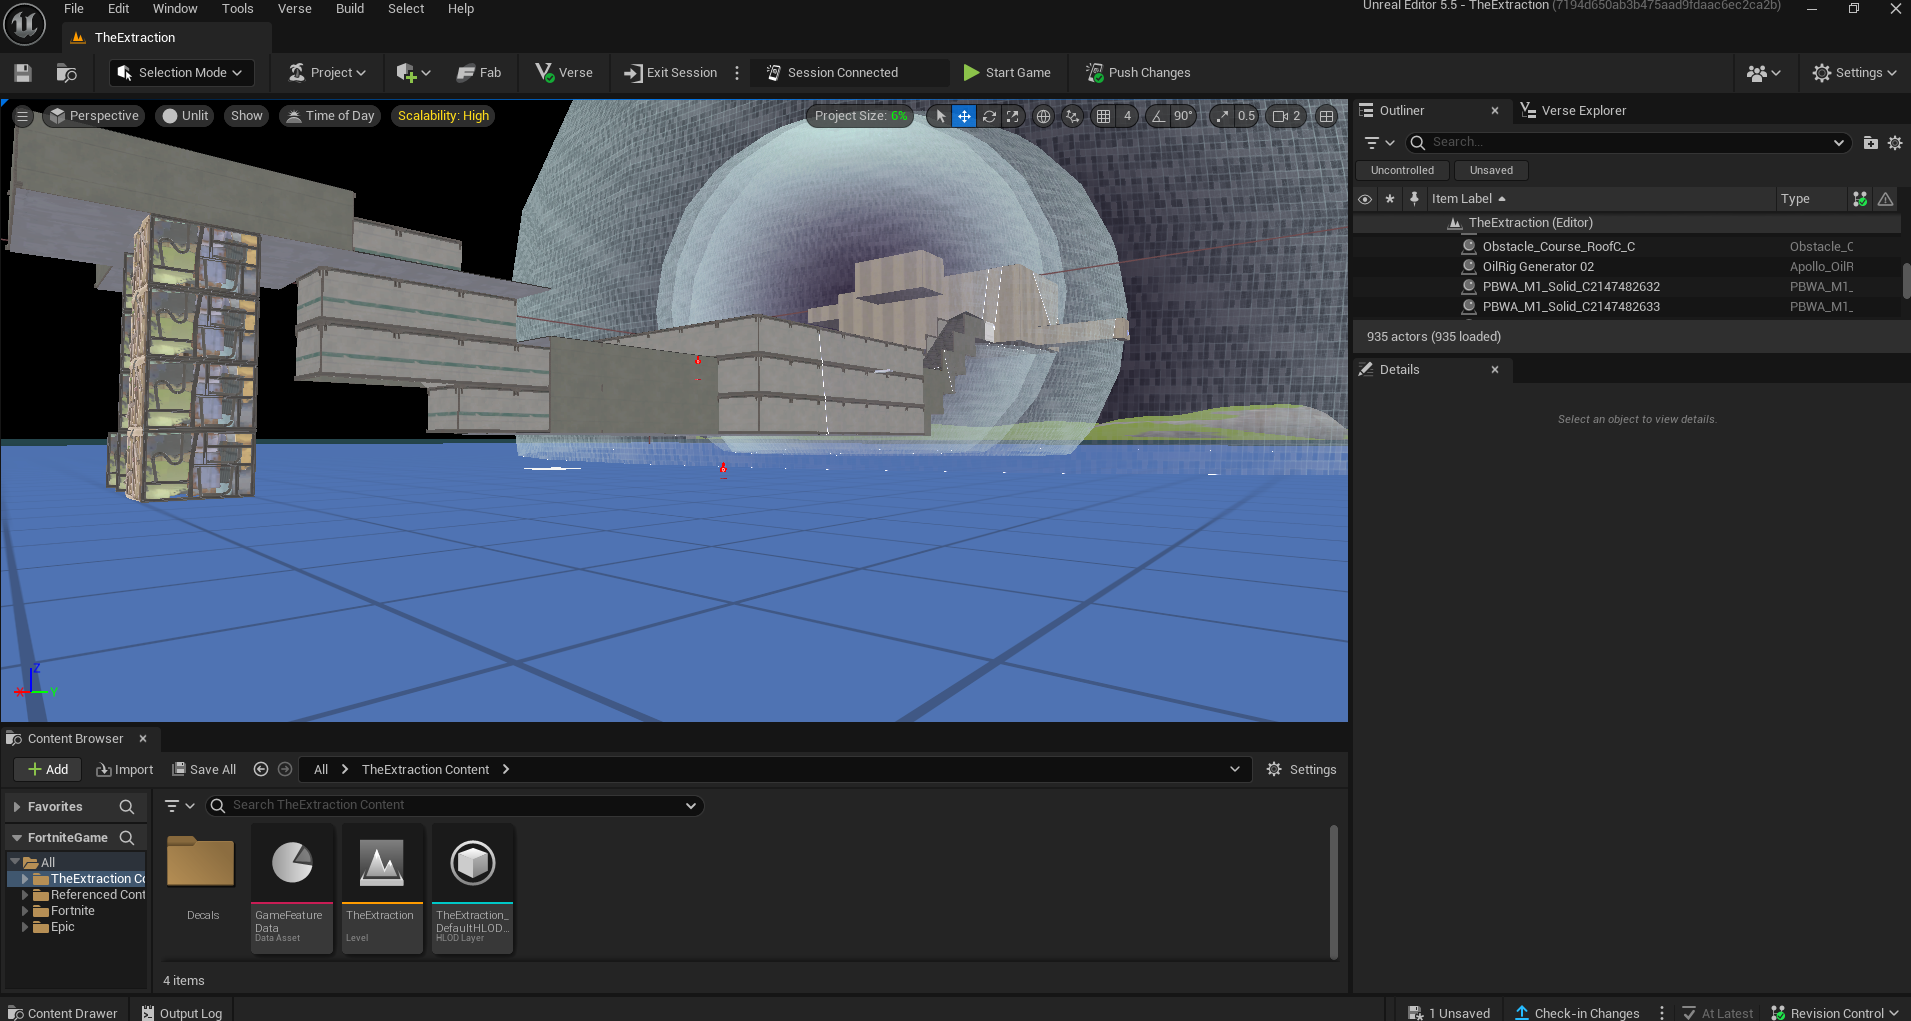The width and height of the screenshot is (1911, 1021).
Task: Open the Perspective view dropdown
Action: [94, 116]
